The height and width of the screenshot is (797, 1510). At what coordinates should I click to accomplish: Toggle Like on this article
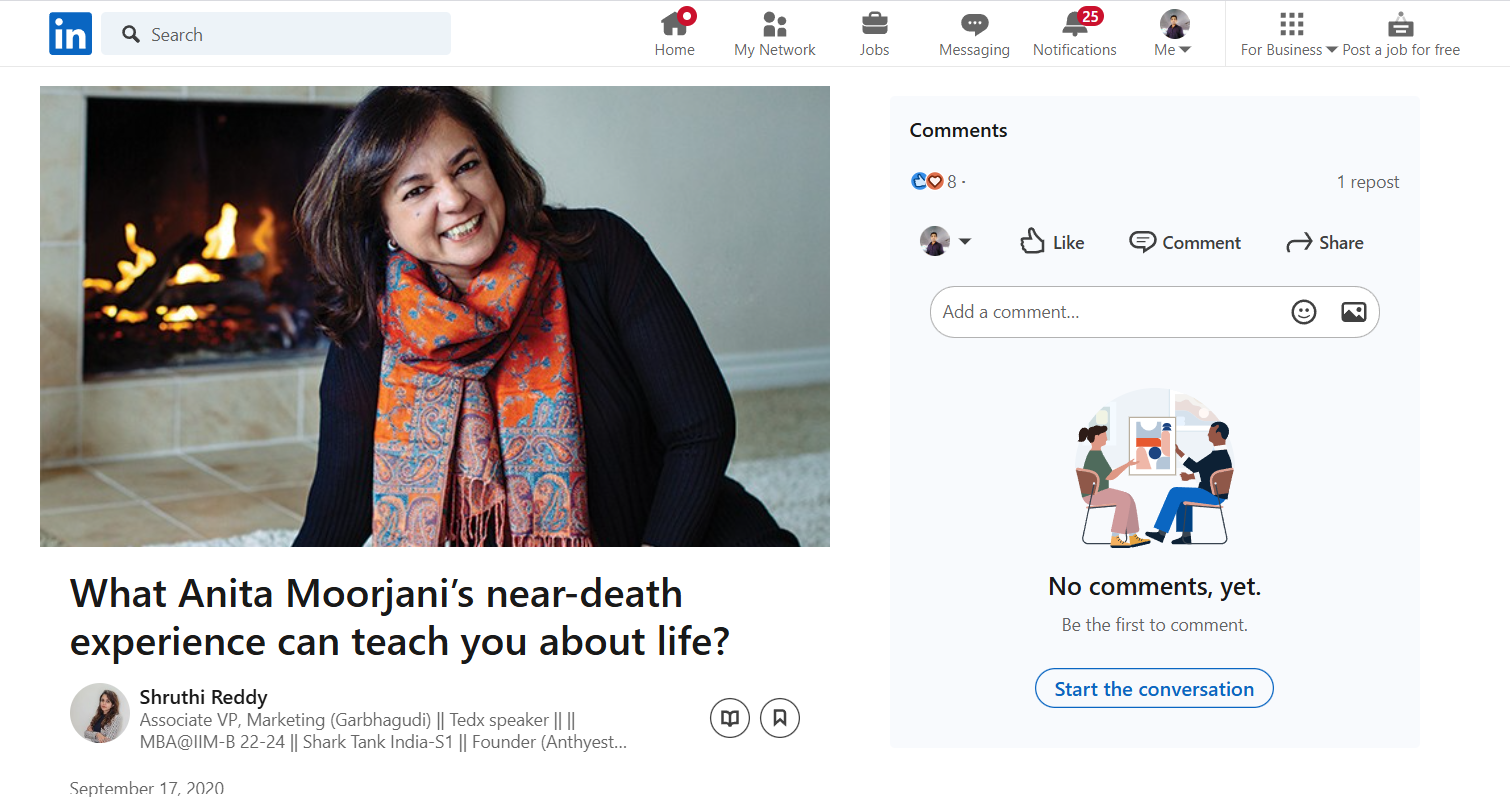click(1051, 242)
